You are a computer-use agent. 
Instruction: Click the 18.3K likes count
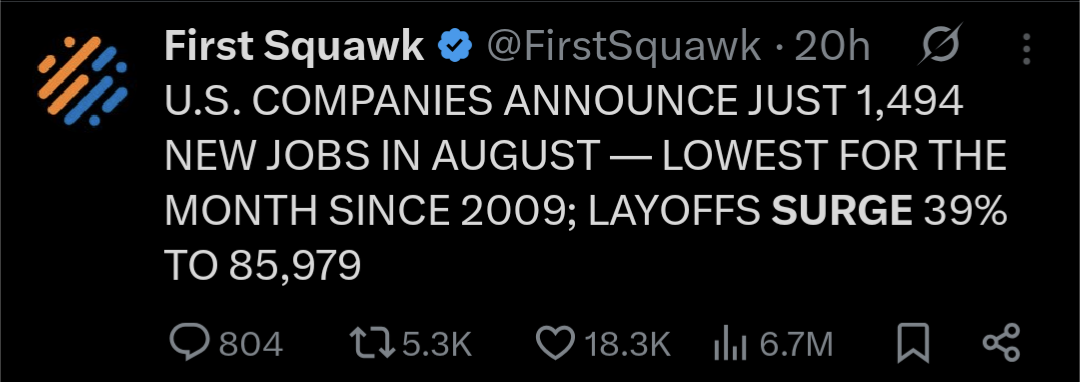(x=627, y=344)
